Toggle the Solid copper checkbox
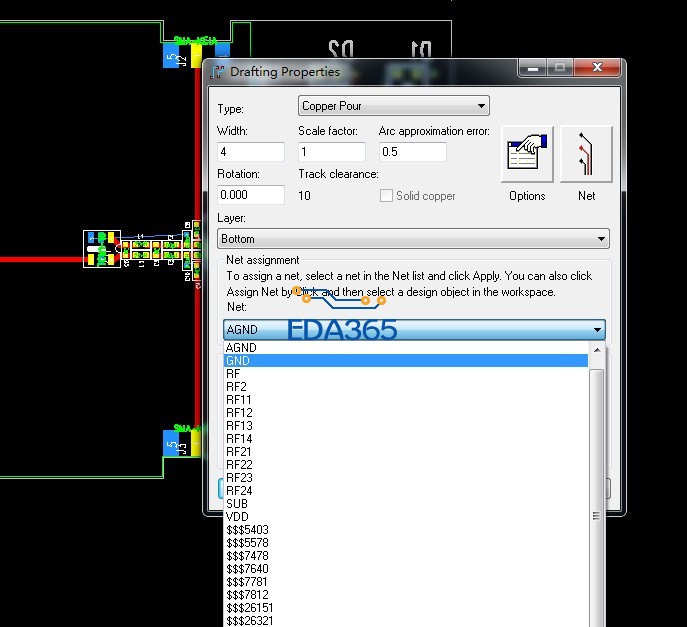The height and width of the screenshot is (627, 687). 386,195
